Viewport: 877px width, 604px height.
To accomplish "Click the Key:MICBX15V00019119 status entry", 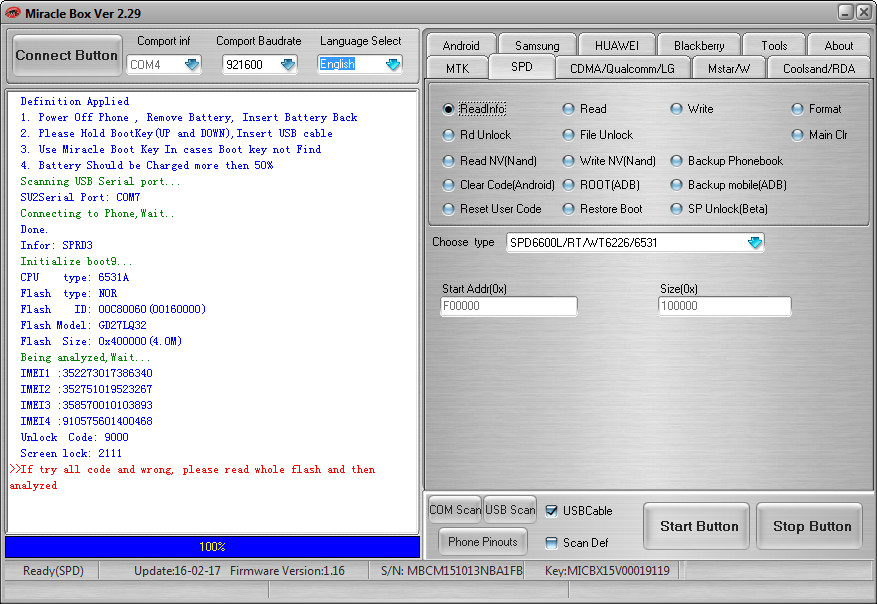I will point(607,570).
